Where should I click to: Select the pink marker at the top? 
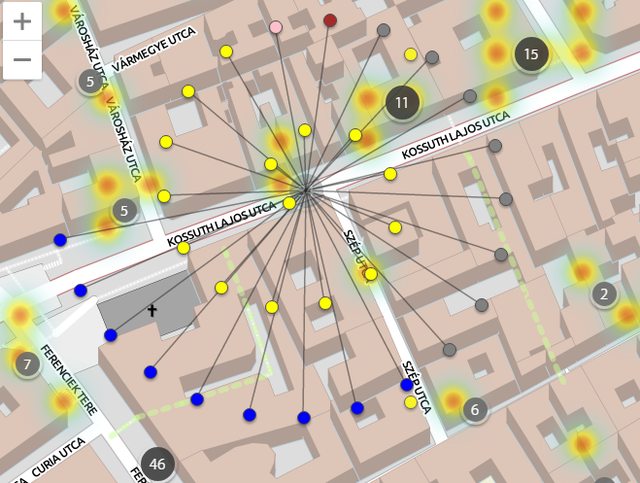click(x=276, y=27)
